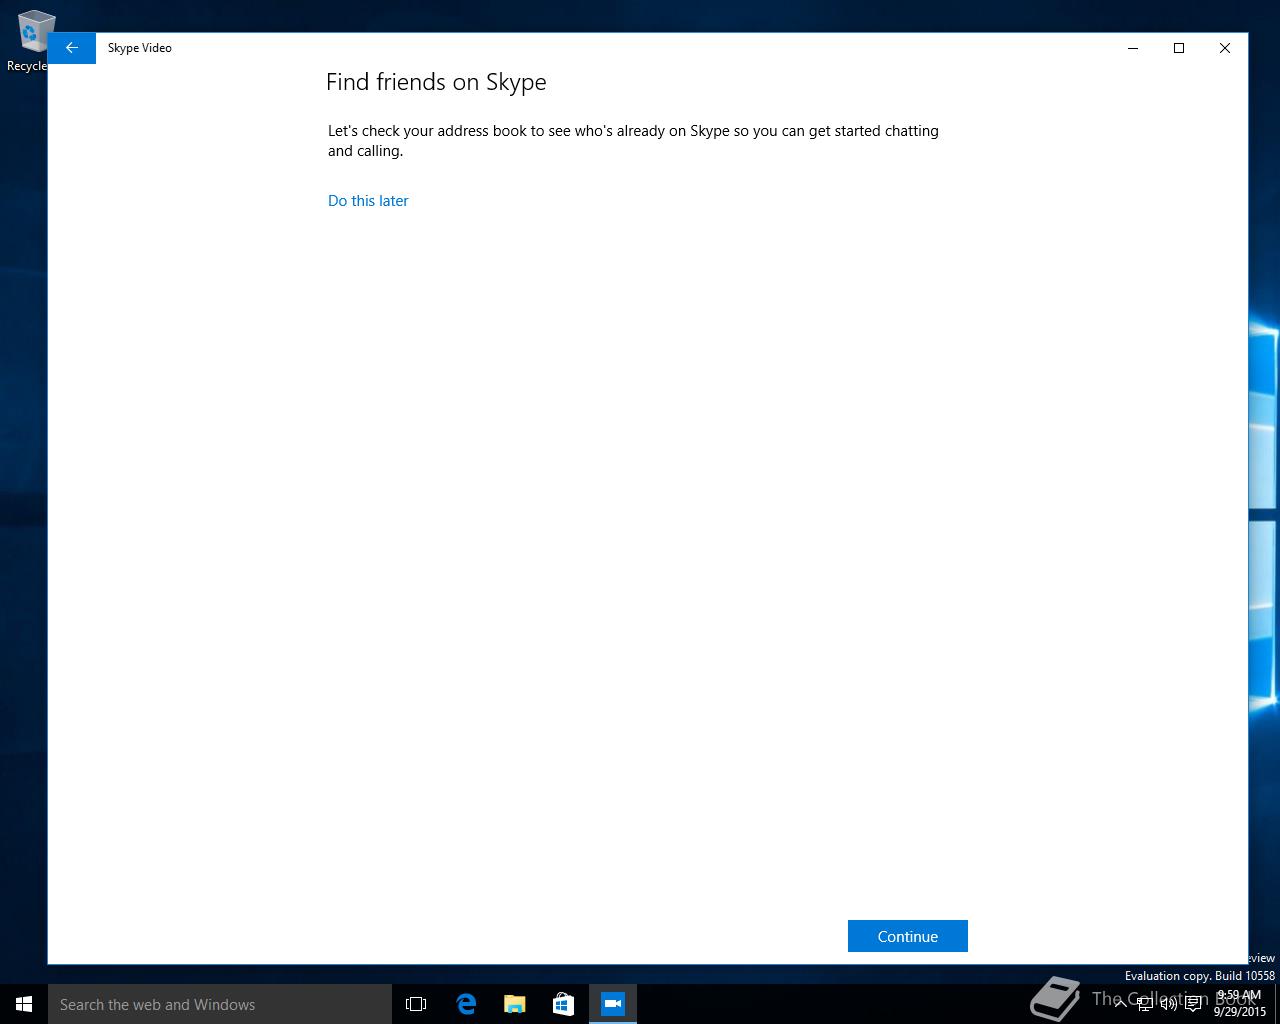
Task: Minimize the Skype Video window
Action: (1133, 48)
